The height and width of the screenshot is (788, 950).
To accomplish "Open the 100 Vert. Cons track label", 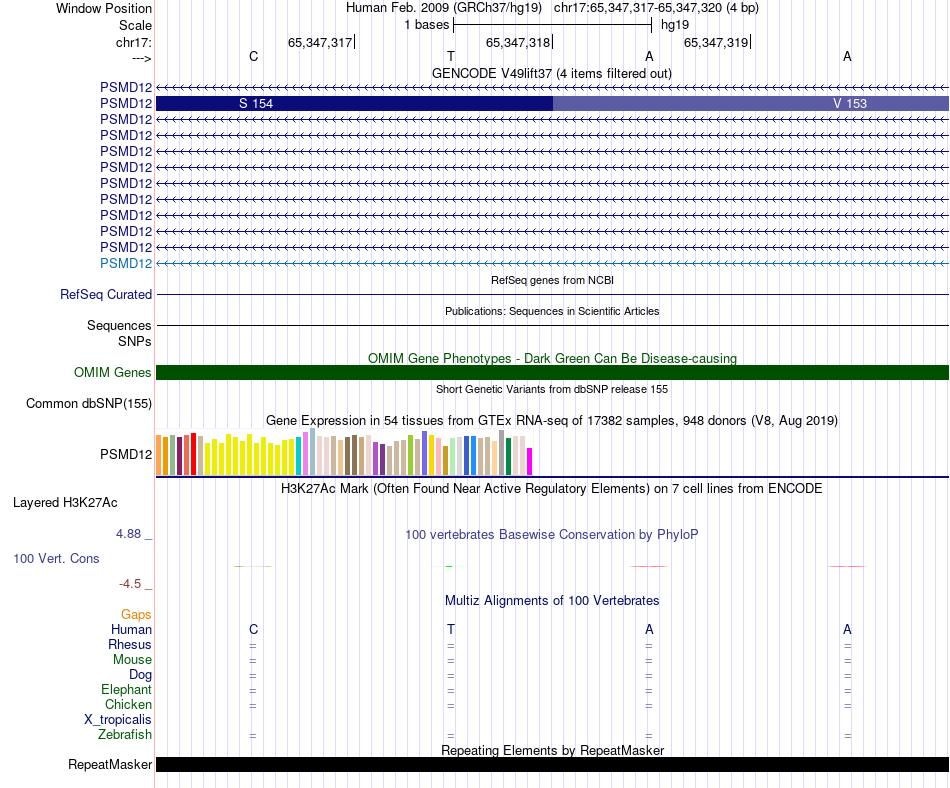I will pyautogui.click(x=56, y=558).
